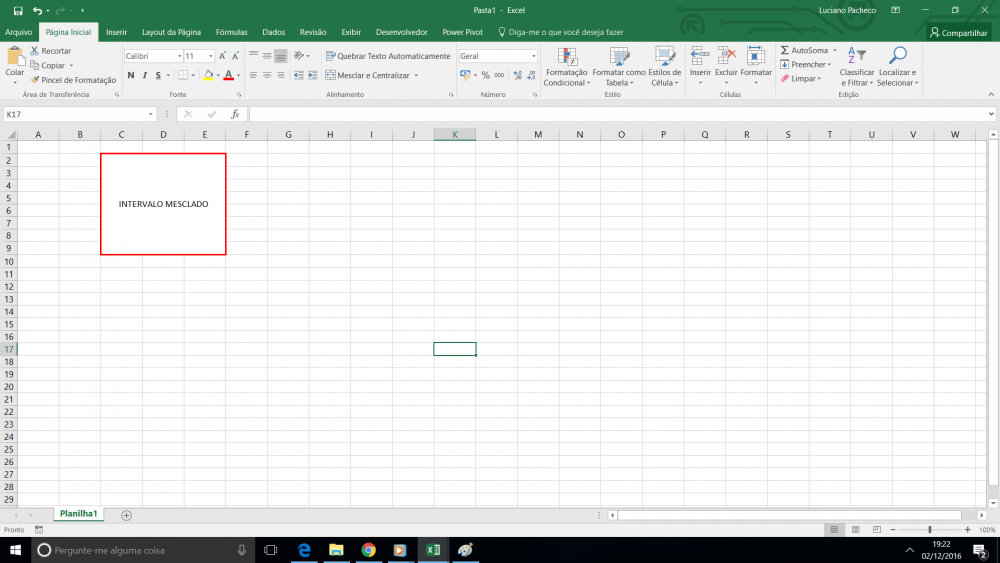Click the Compartilhar button
This screenshot has height=563, width=1000.
[958, 32]
